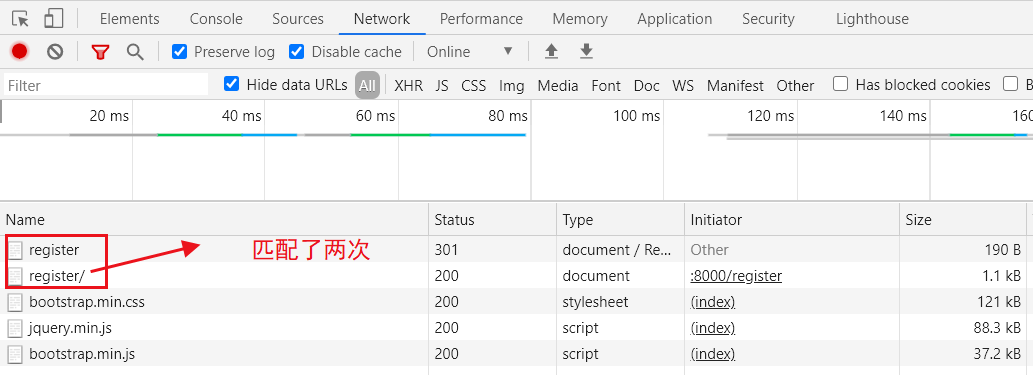Click the 100 ms timeline overview marker

[x=636, y=117]
